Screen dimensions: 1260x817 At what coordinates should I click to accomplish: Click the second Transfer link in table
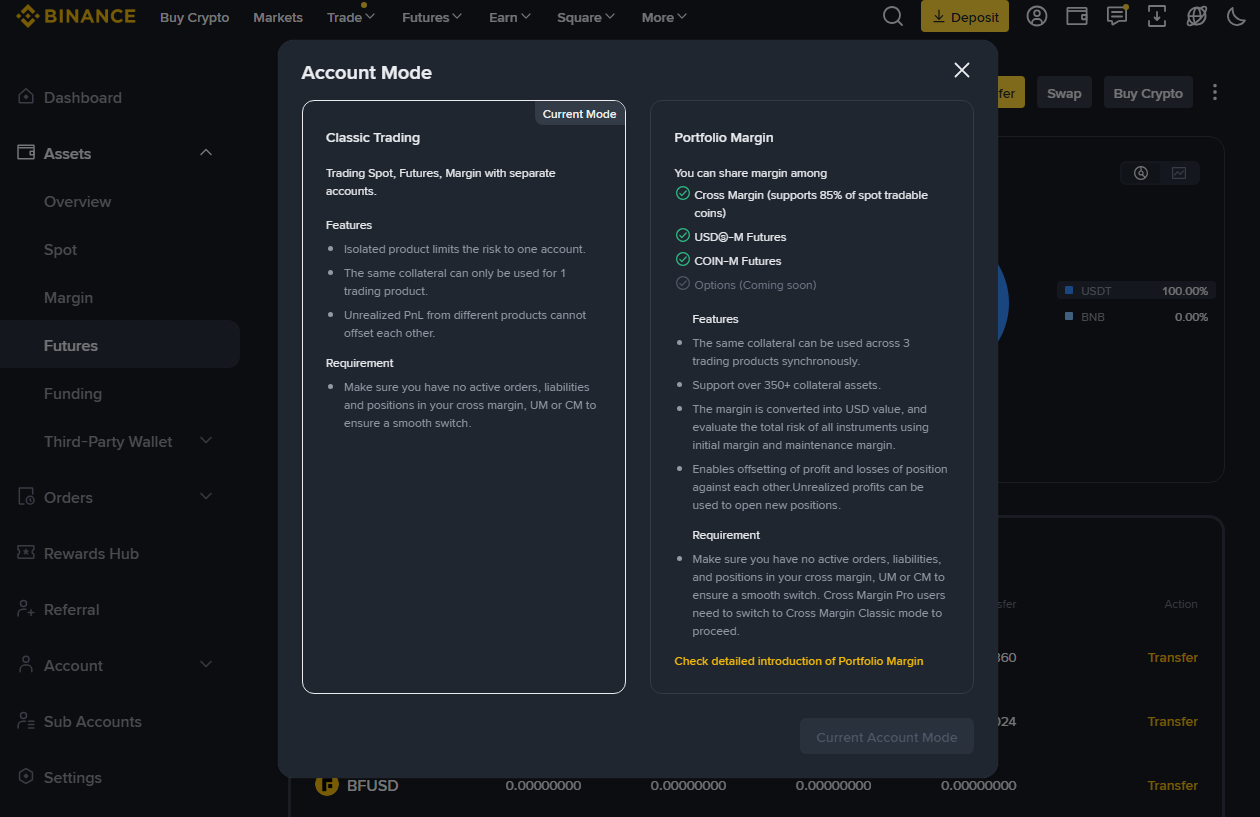click(x=1173, y=721)
